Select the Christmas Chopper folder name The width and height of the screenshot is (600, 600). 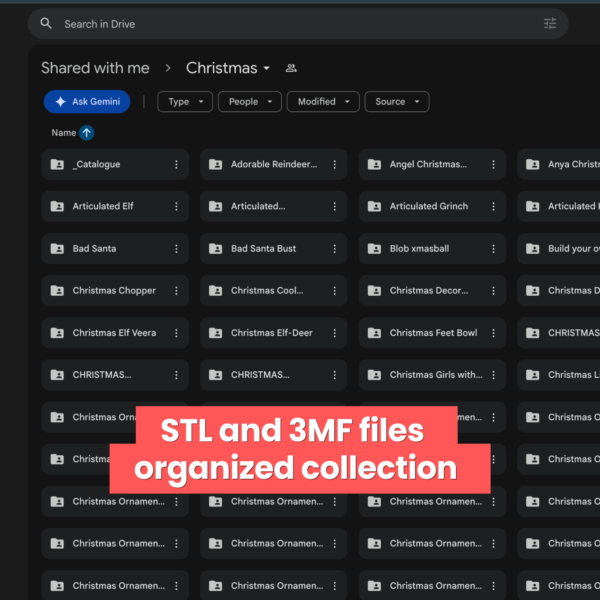click(114, 291)
